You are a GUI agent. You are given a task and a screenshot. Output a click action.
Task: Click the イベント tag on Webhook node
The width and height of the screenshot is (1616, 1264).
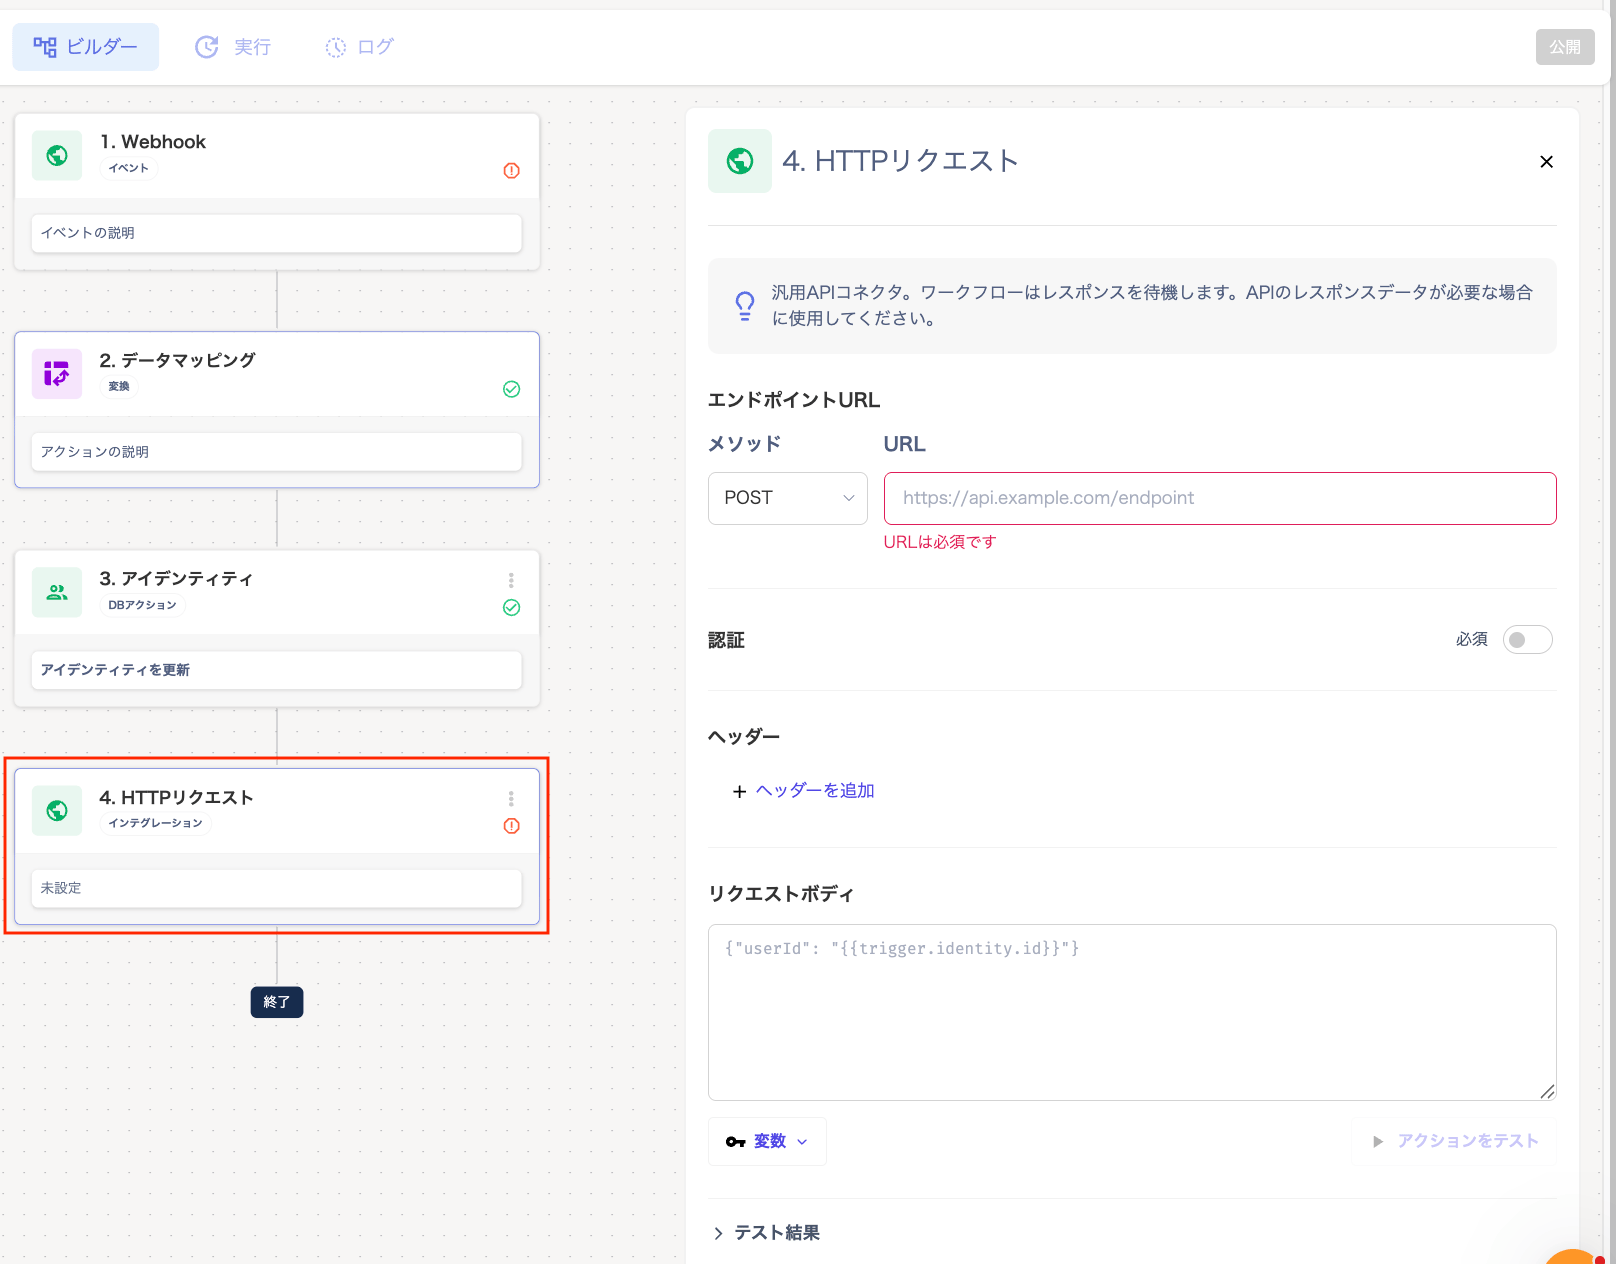tap(128, 168)
